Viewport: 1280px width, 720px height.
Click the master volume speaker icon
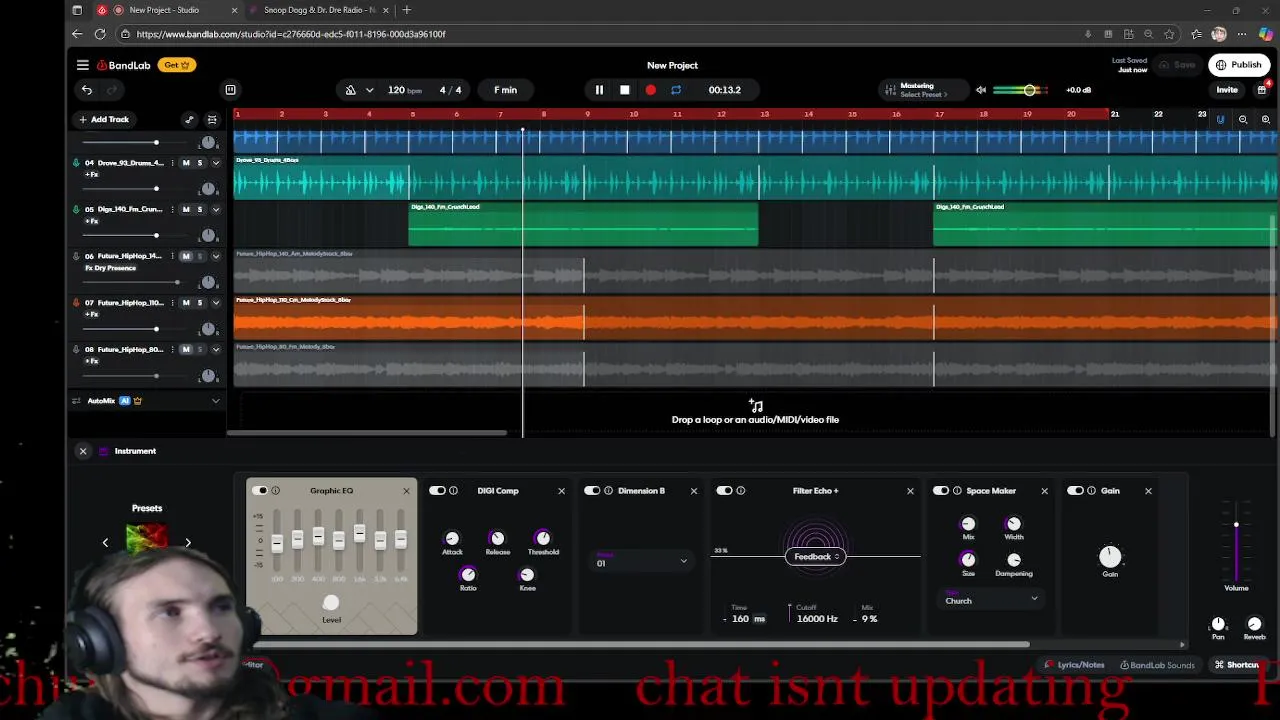(x=981, y=90)
